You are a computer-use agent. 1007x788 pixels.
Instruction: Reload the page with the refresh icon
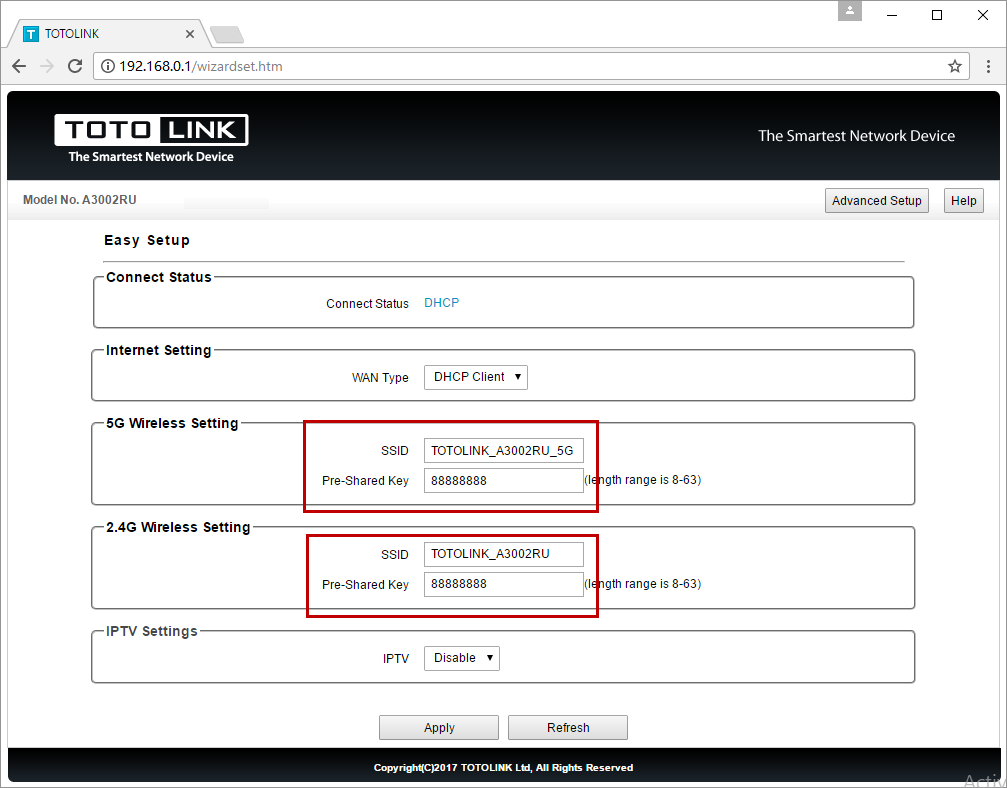tap(75, 66)
